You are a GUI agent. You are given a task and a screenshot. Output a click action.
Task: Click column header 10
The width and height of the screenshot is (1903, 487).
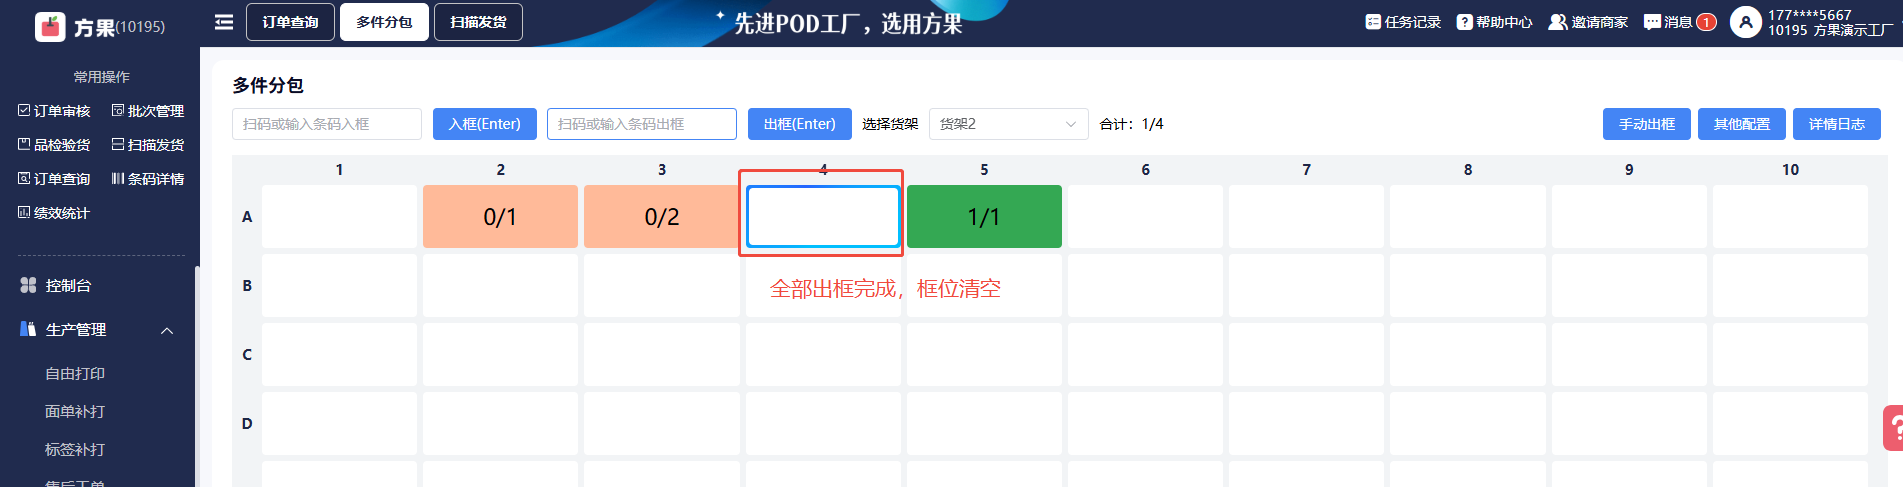[1790, 170]
